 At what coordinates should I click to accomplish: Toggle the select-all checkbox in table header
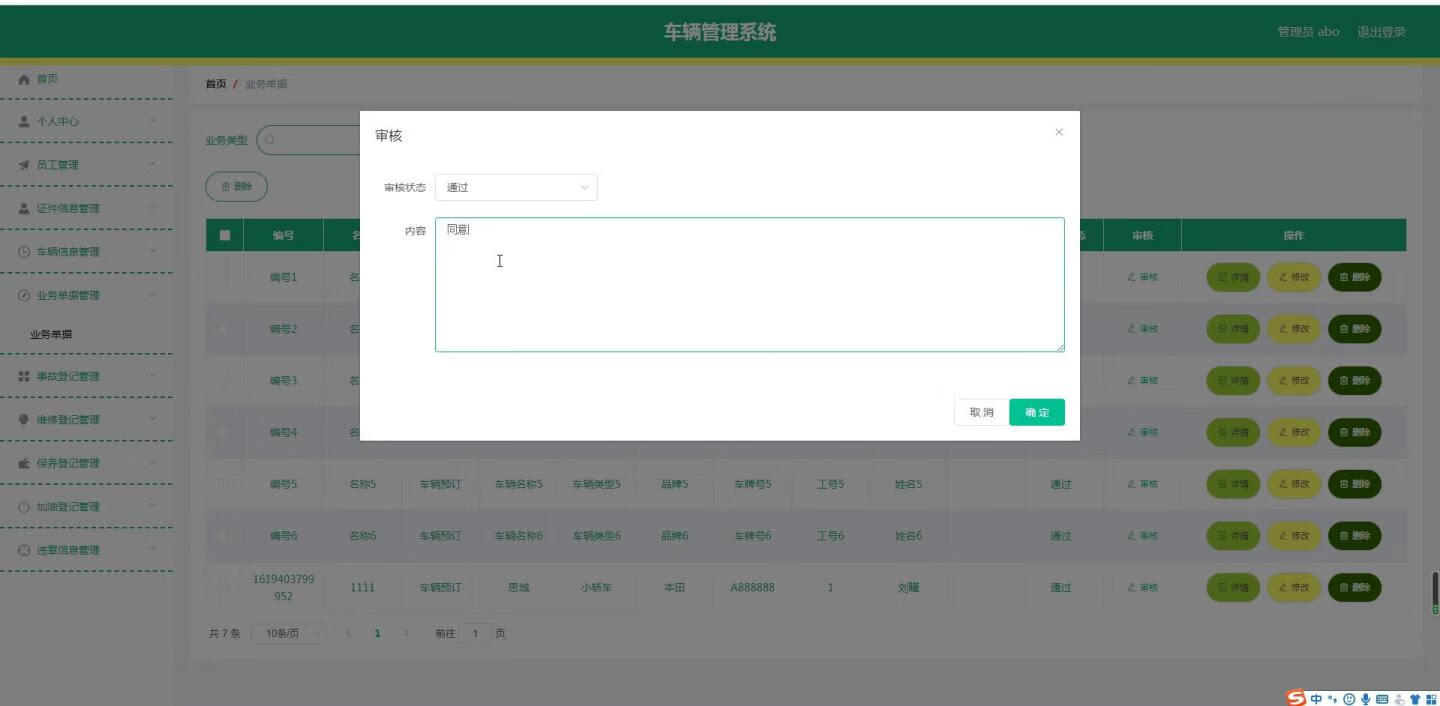click(225, 235)
